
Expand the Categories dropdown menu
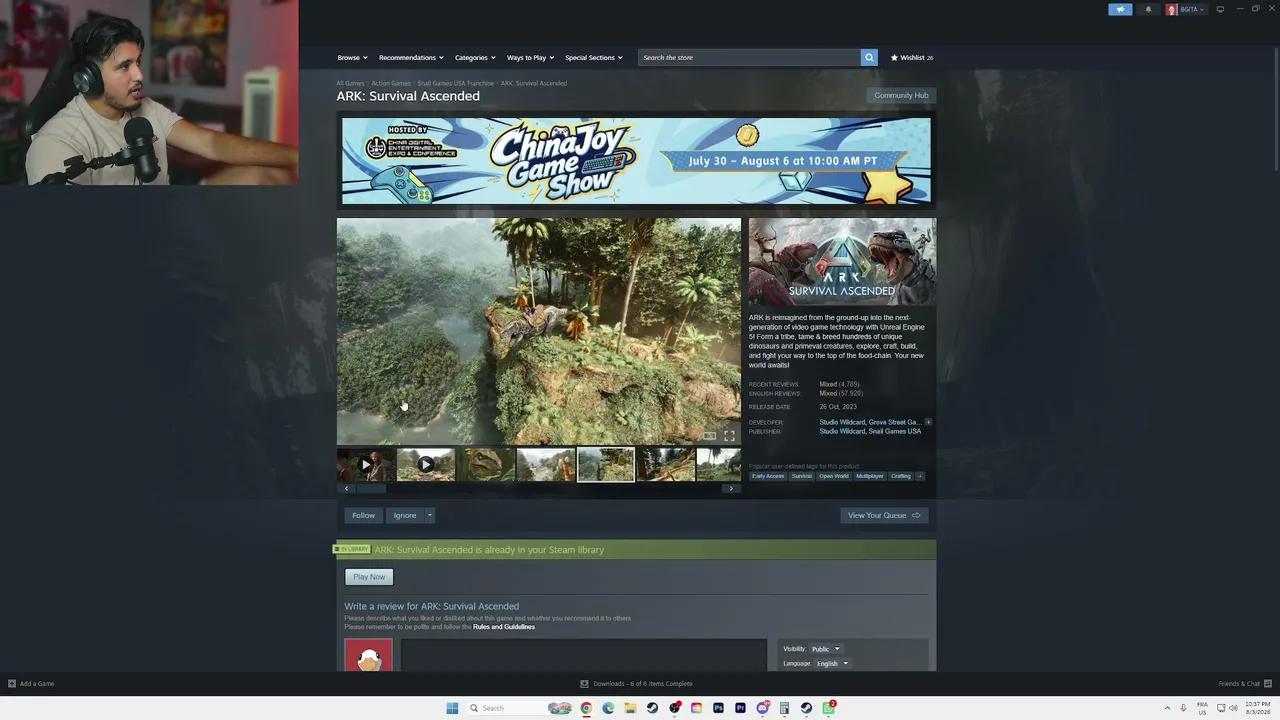click(x=475, y=58)
